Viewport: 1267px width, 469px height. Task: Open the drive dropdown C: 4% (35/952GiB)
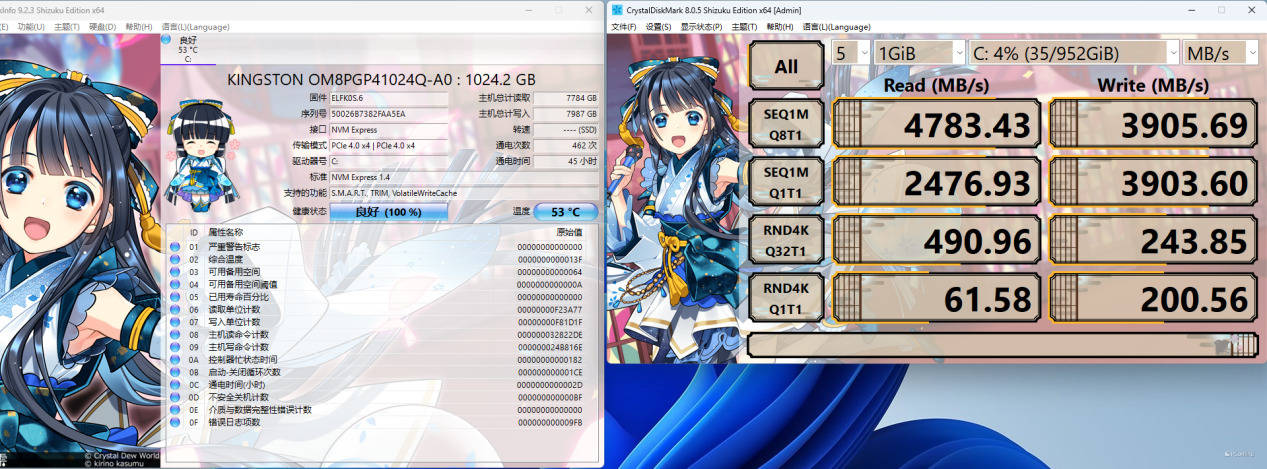tap(1074, 52)
